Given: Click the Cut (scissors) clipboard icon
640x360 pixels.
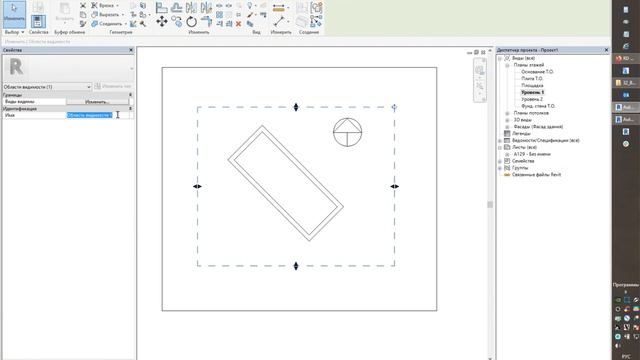Looking at the screenshot, I should 83,6.
